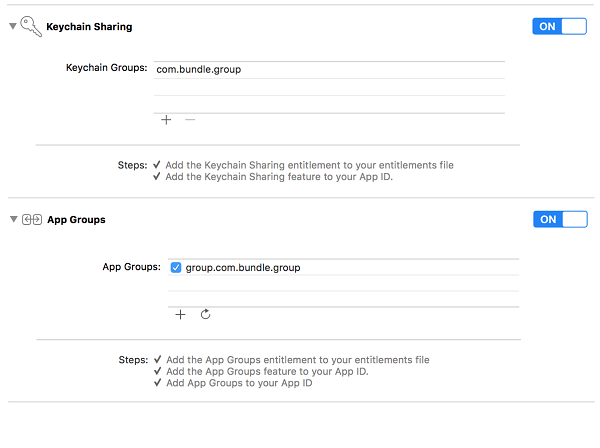Remove keychain group with minus button
Image resolution: width=600 pixels, height=448 pixels.
(x=190, y=120)
